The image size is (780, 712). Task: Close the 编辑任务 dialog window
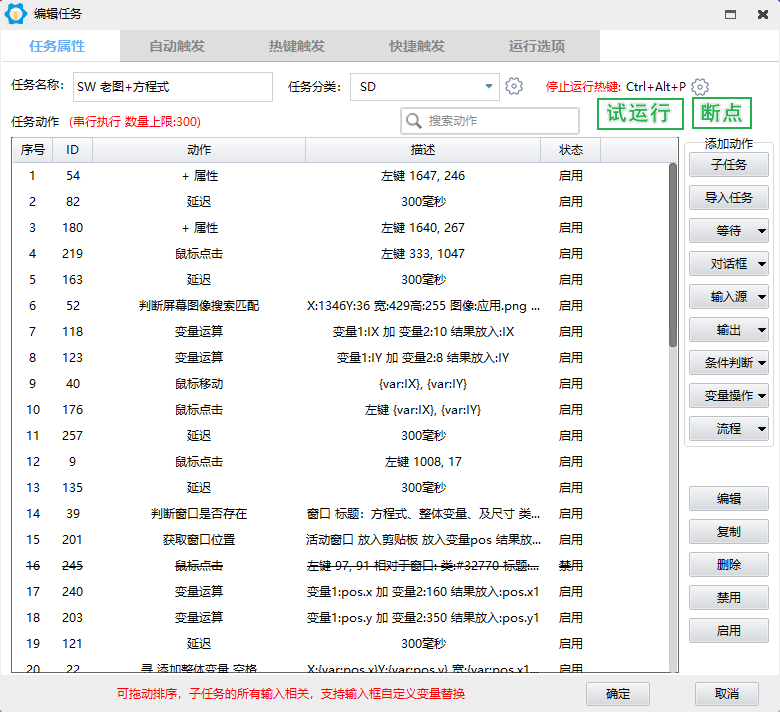[x=761, y=14]
